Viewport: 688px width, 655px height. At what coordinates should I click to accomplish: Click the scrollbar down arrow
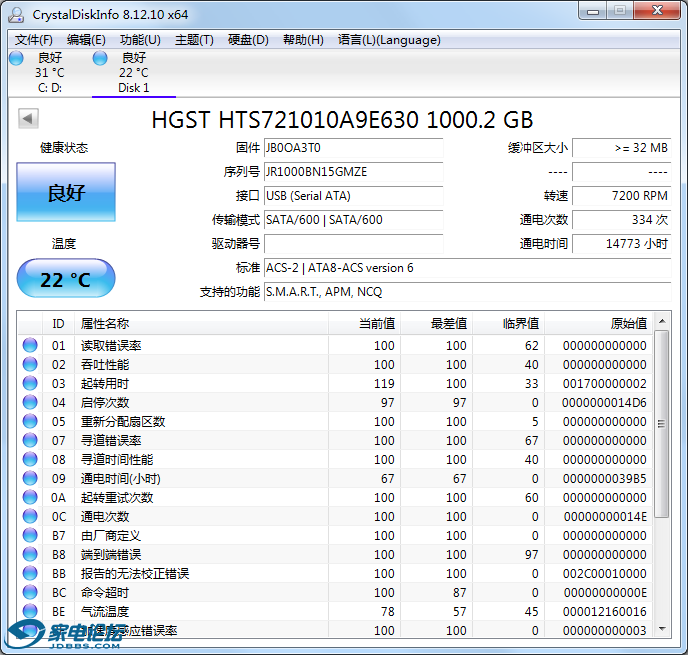662,629
